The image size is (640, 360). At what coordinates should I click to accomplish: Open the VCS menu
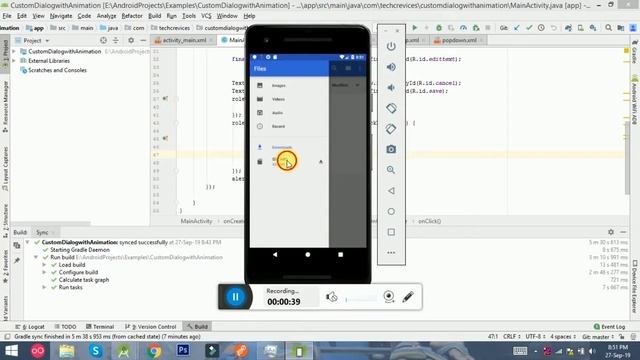click(206, 16)
